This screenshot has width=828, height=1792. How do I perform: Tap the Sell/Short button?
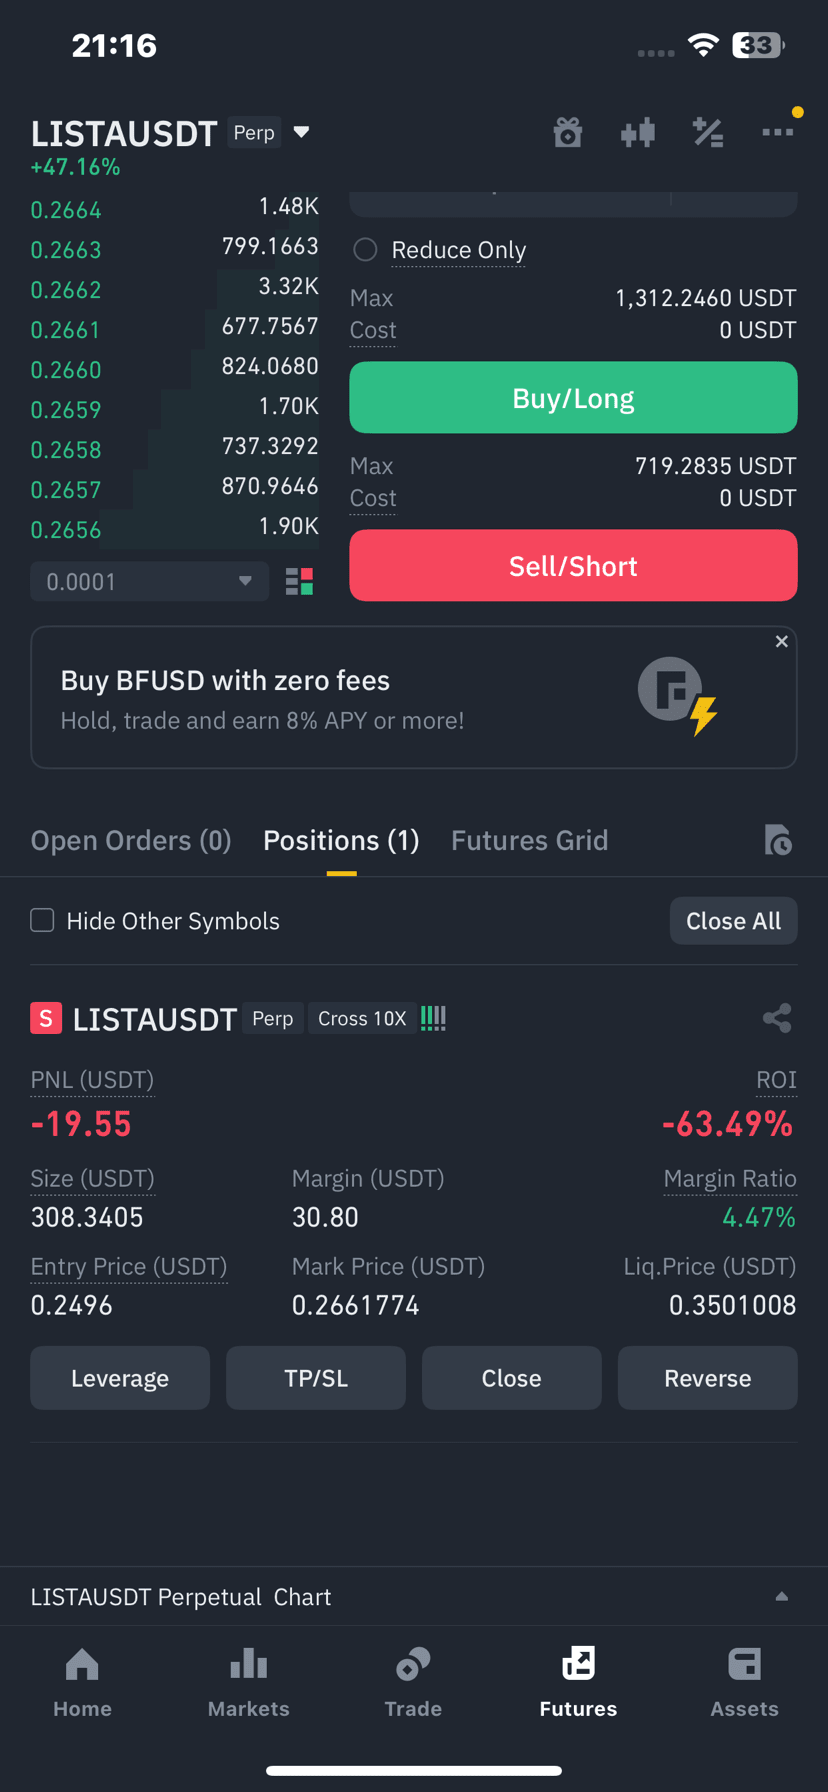point(573,566)
